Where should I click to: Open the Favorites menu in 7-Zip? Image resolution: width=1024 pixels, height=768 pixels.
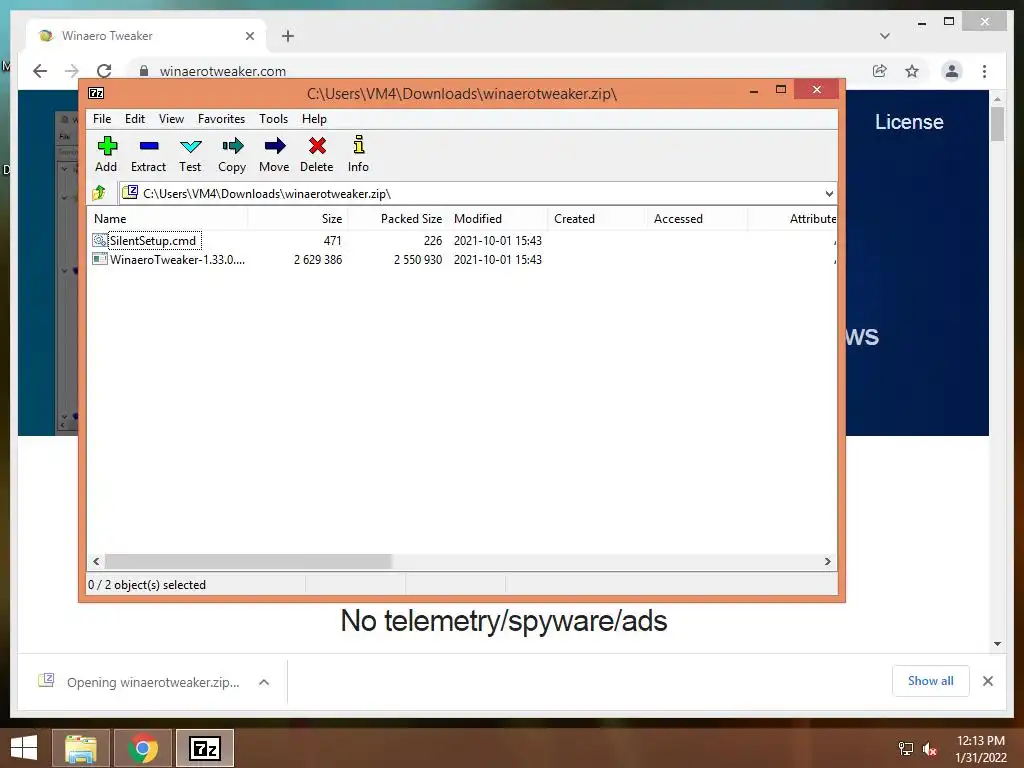coord(221,119)
